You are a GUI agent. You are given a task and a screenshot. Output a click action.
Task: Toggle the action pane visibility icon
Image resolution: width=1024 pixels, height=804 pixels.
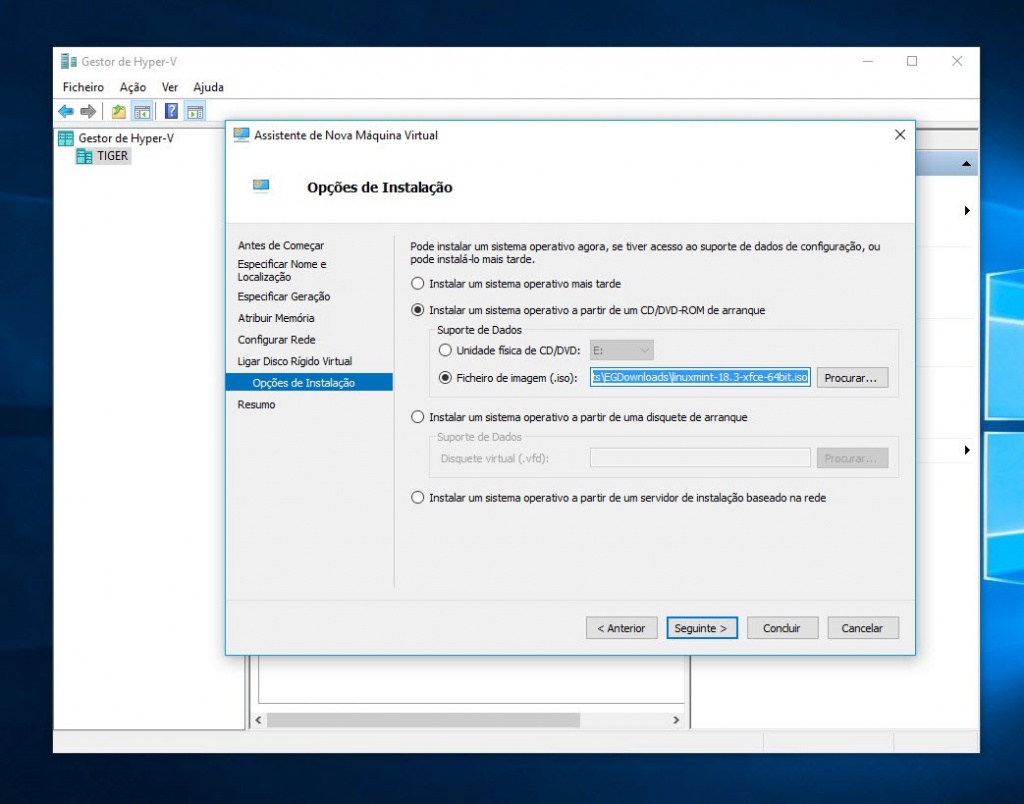click(194, 111)
